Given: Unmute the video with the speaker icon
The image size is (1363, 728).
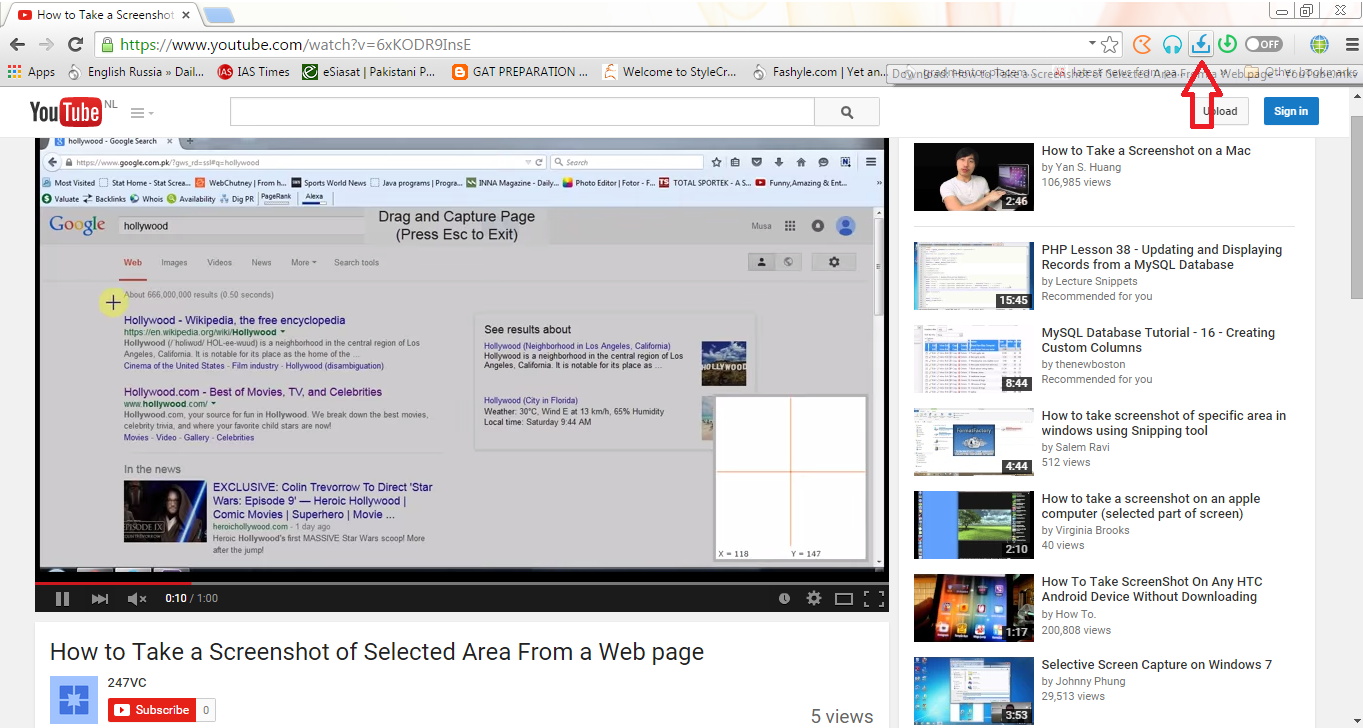Looking at the screenshot, I should pos(137,598).
